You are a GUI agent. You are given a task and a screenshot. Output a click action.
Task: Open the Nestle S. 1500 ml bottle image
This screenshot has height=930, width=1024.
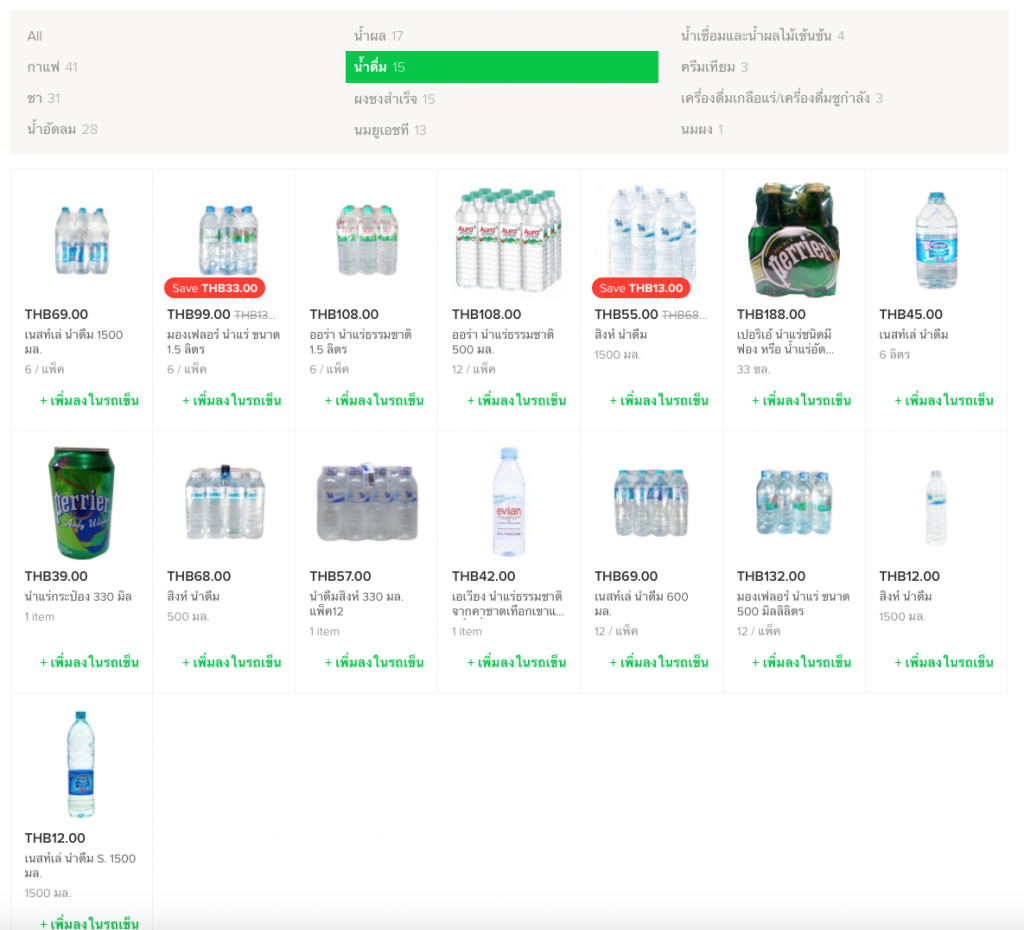[82, 764]
